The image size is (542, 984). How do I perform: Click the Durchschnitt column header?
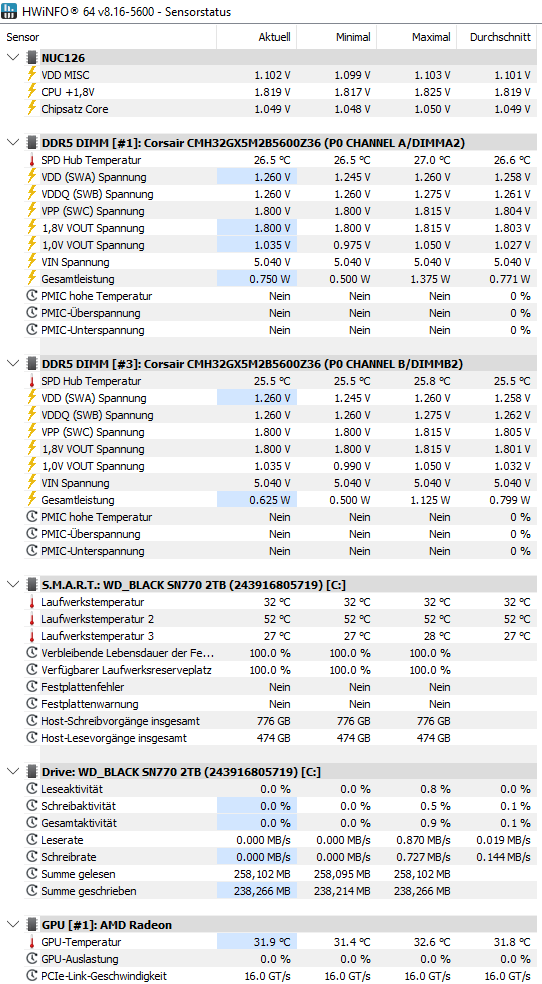498,37
